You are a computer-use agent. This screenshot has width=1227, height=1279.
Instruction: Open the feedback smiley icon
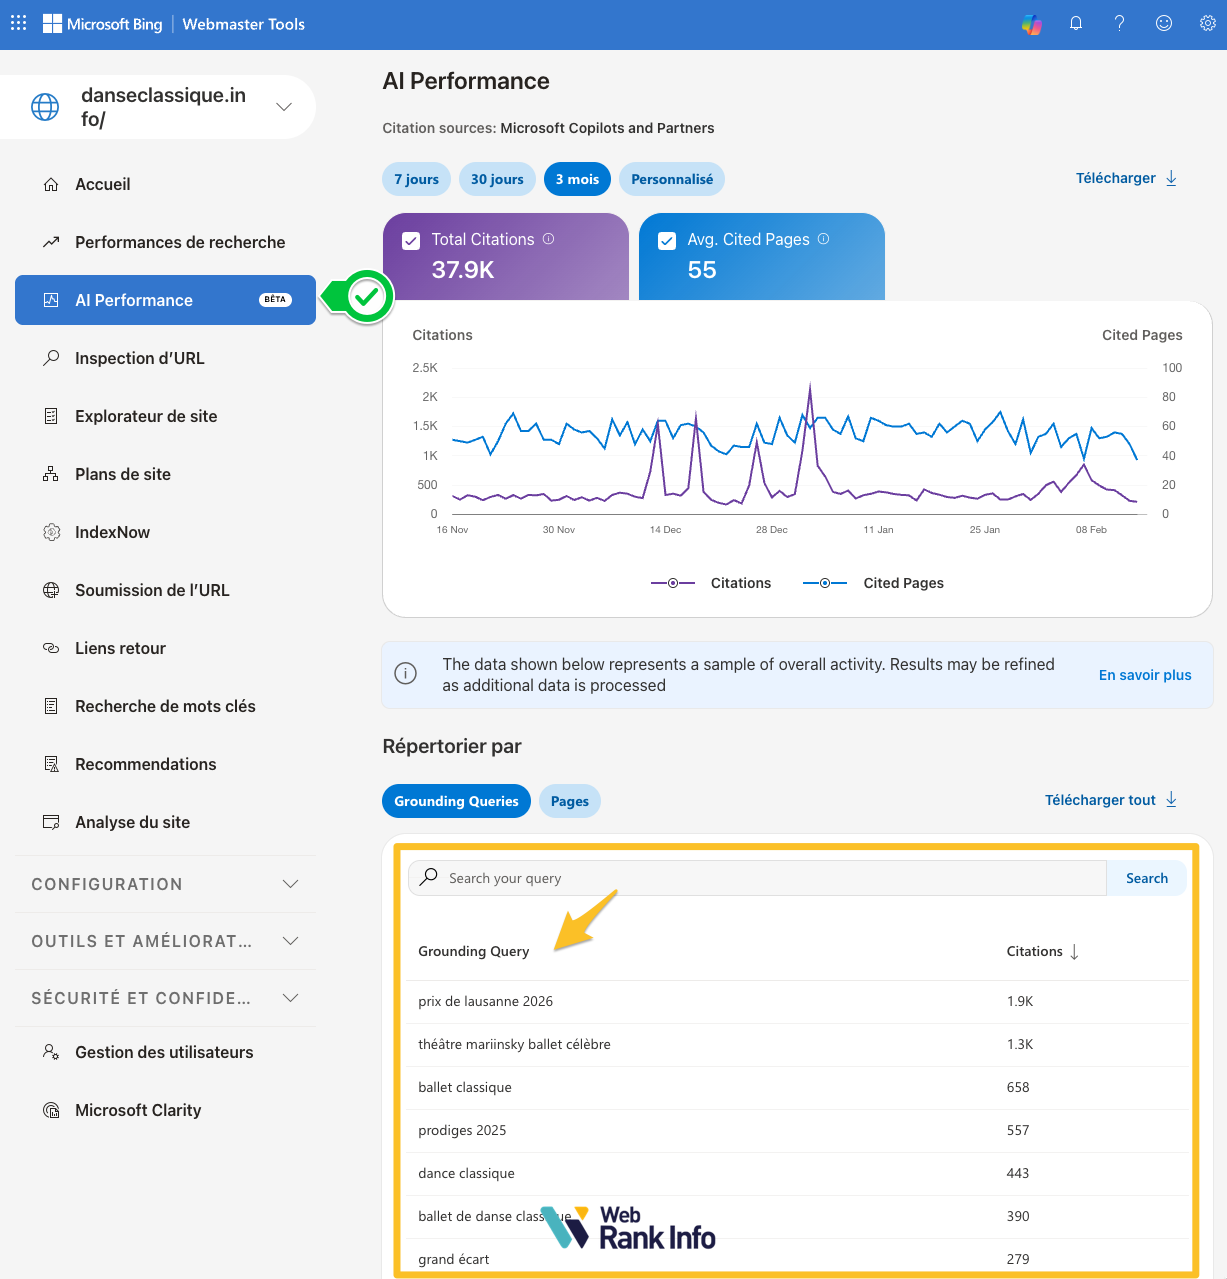pyautogui.click(x=1163, y=23)
